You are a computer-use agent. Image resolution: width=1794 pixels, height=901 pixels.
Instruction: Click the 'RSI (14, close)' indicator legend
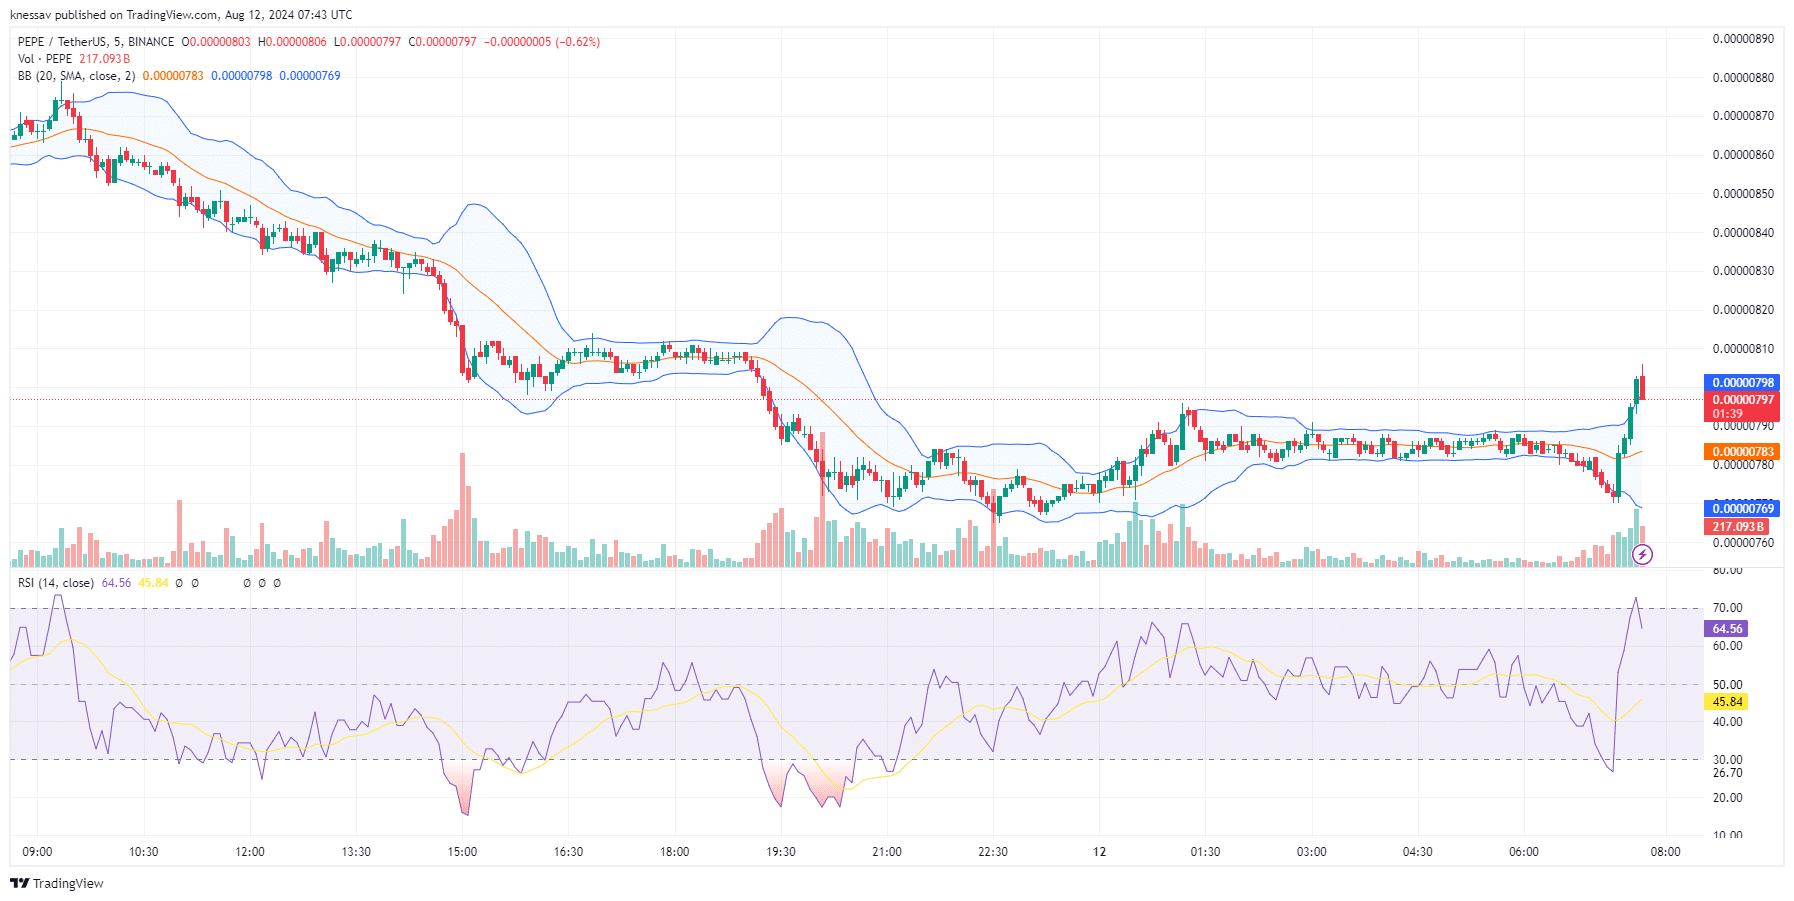56,583
